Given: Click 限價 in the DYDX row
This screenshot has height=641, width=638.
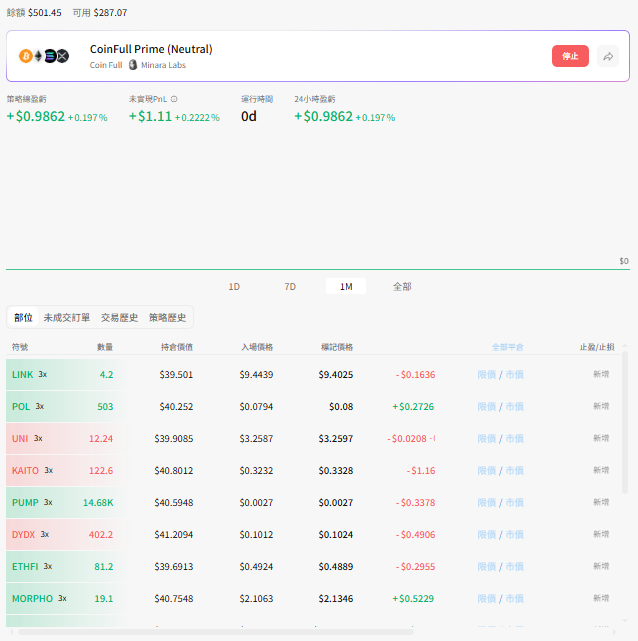Looking at the screenshot, I should click(487, 535).
